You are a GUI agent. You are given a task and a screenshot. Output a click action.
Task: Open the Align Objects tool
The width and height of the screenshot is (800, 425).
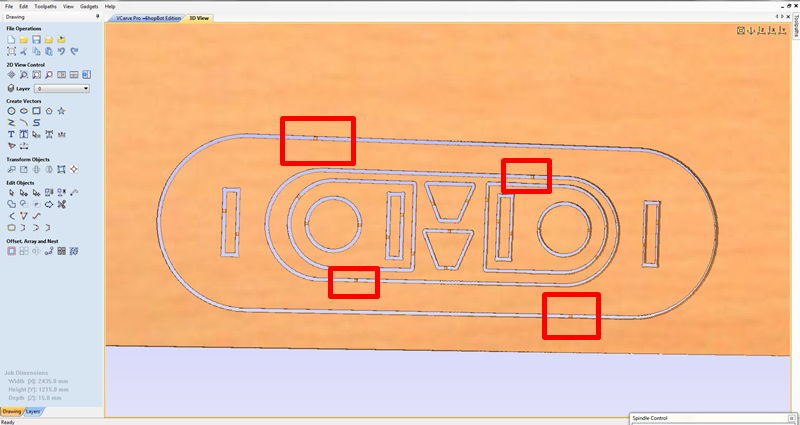(x=74, y=169)
